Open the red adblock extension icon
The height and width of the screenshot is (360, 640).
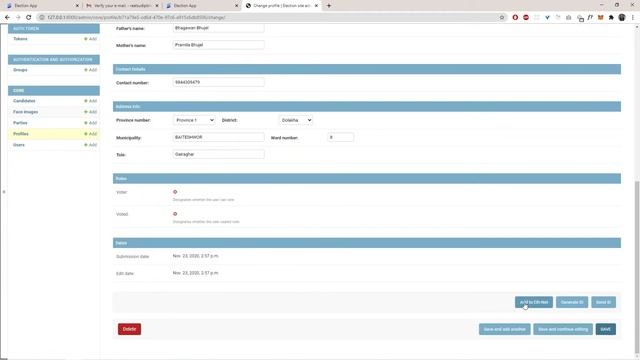click(x=526, y=18)
